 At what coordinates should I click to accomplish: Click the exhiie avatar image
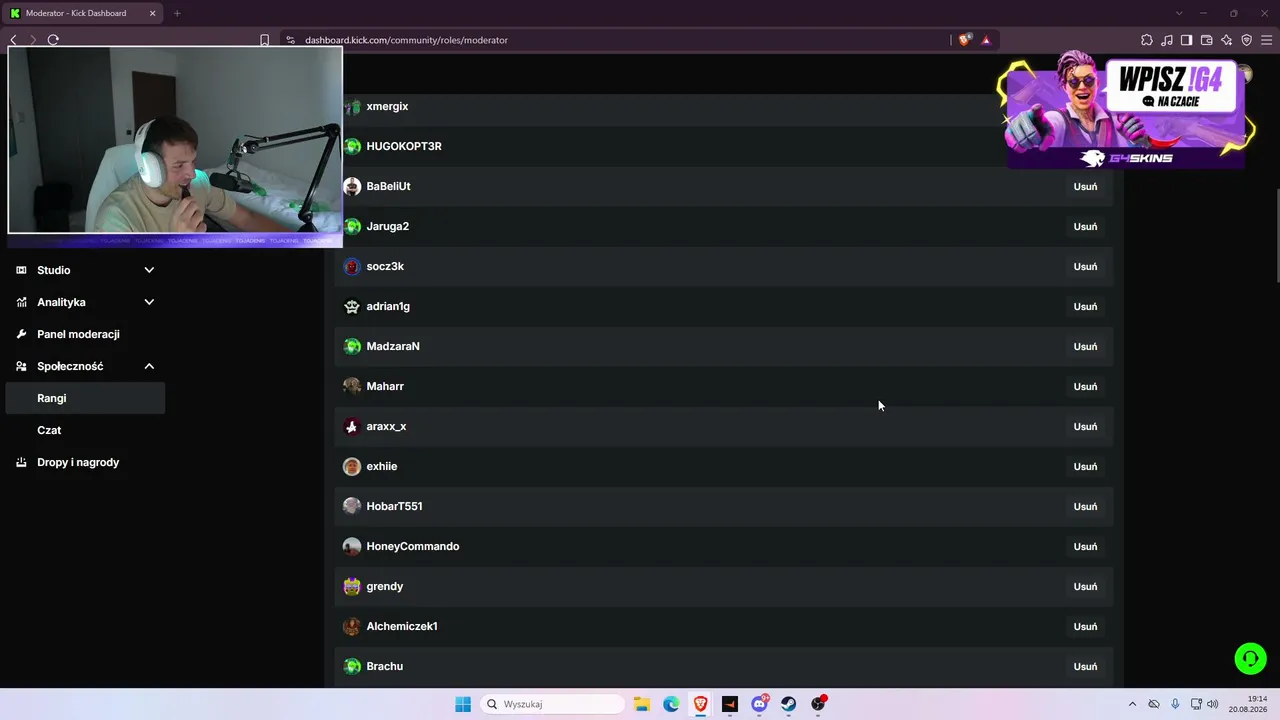(x=352, y=466)
